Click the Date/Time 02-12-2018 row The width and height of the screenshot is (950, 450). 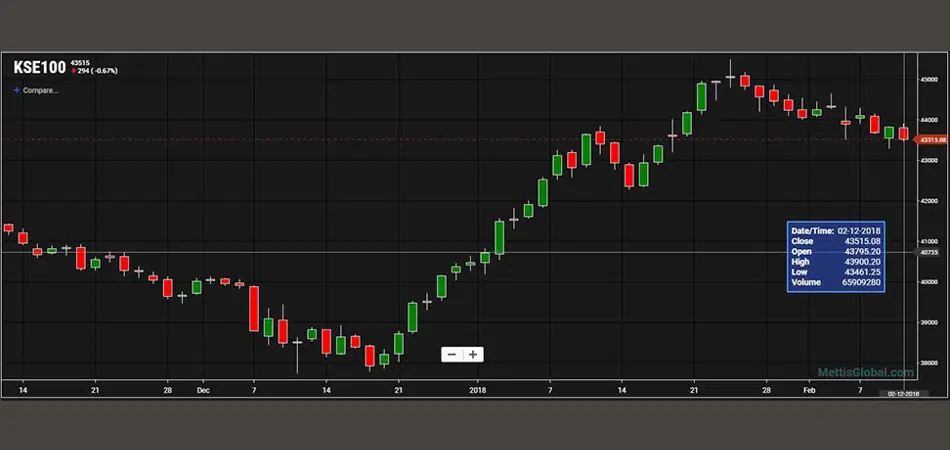[835, 231]
